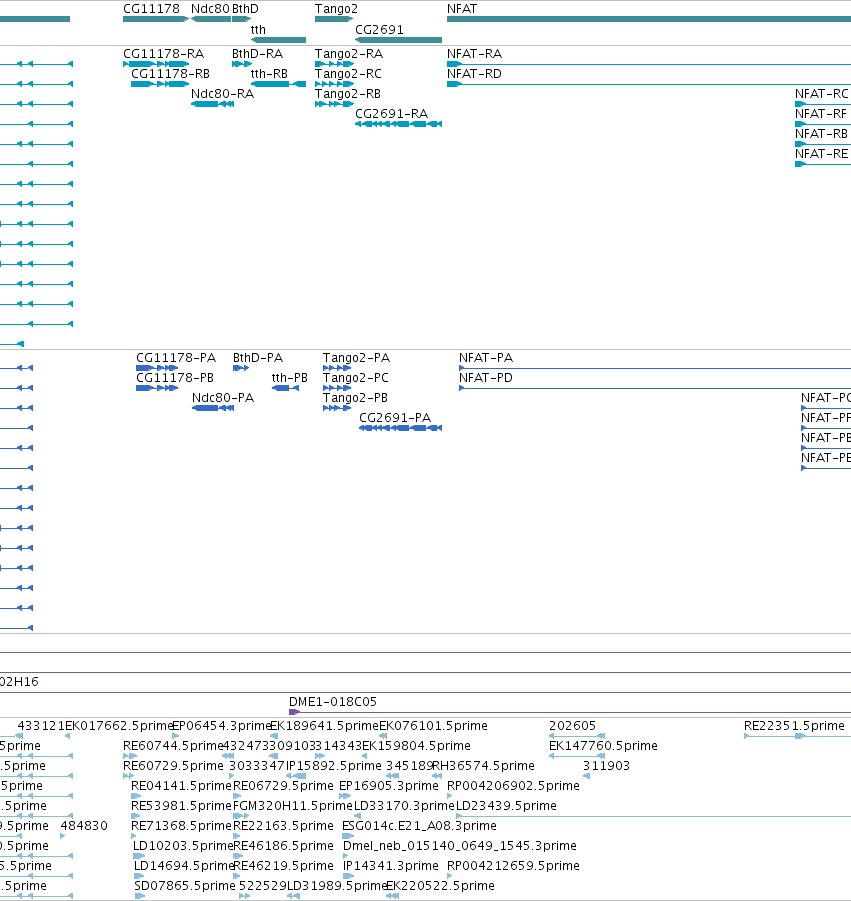Open the NFAT-PD protein label
Screen dimensions: 851x901
point(486,378)
